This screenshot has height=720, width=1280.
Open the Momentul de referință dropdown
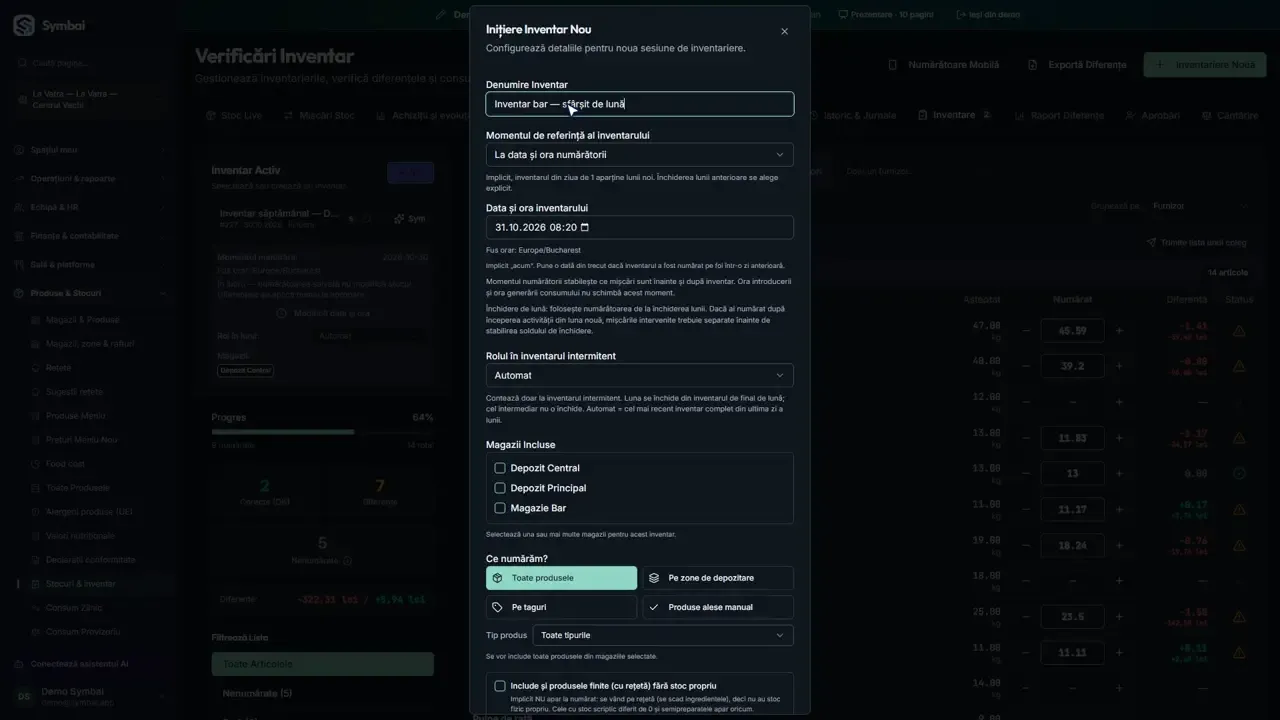(x=640, y=155)
